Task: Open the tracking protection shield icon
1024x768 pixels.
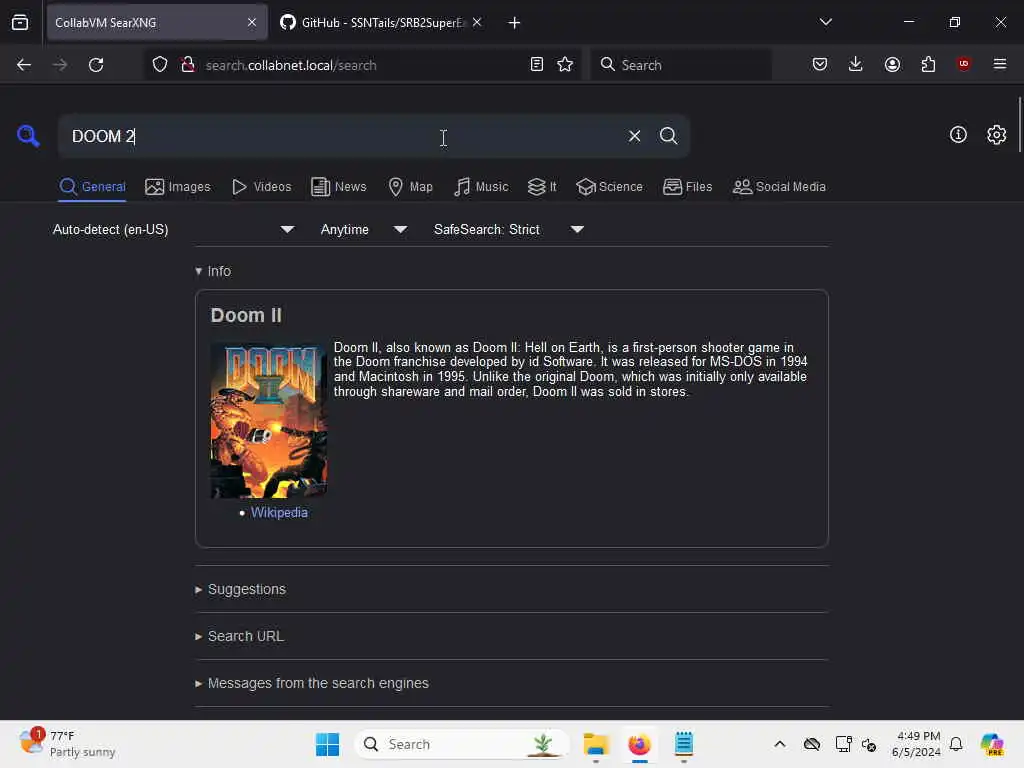Action: (160, 65)
